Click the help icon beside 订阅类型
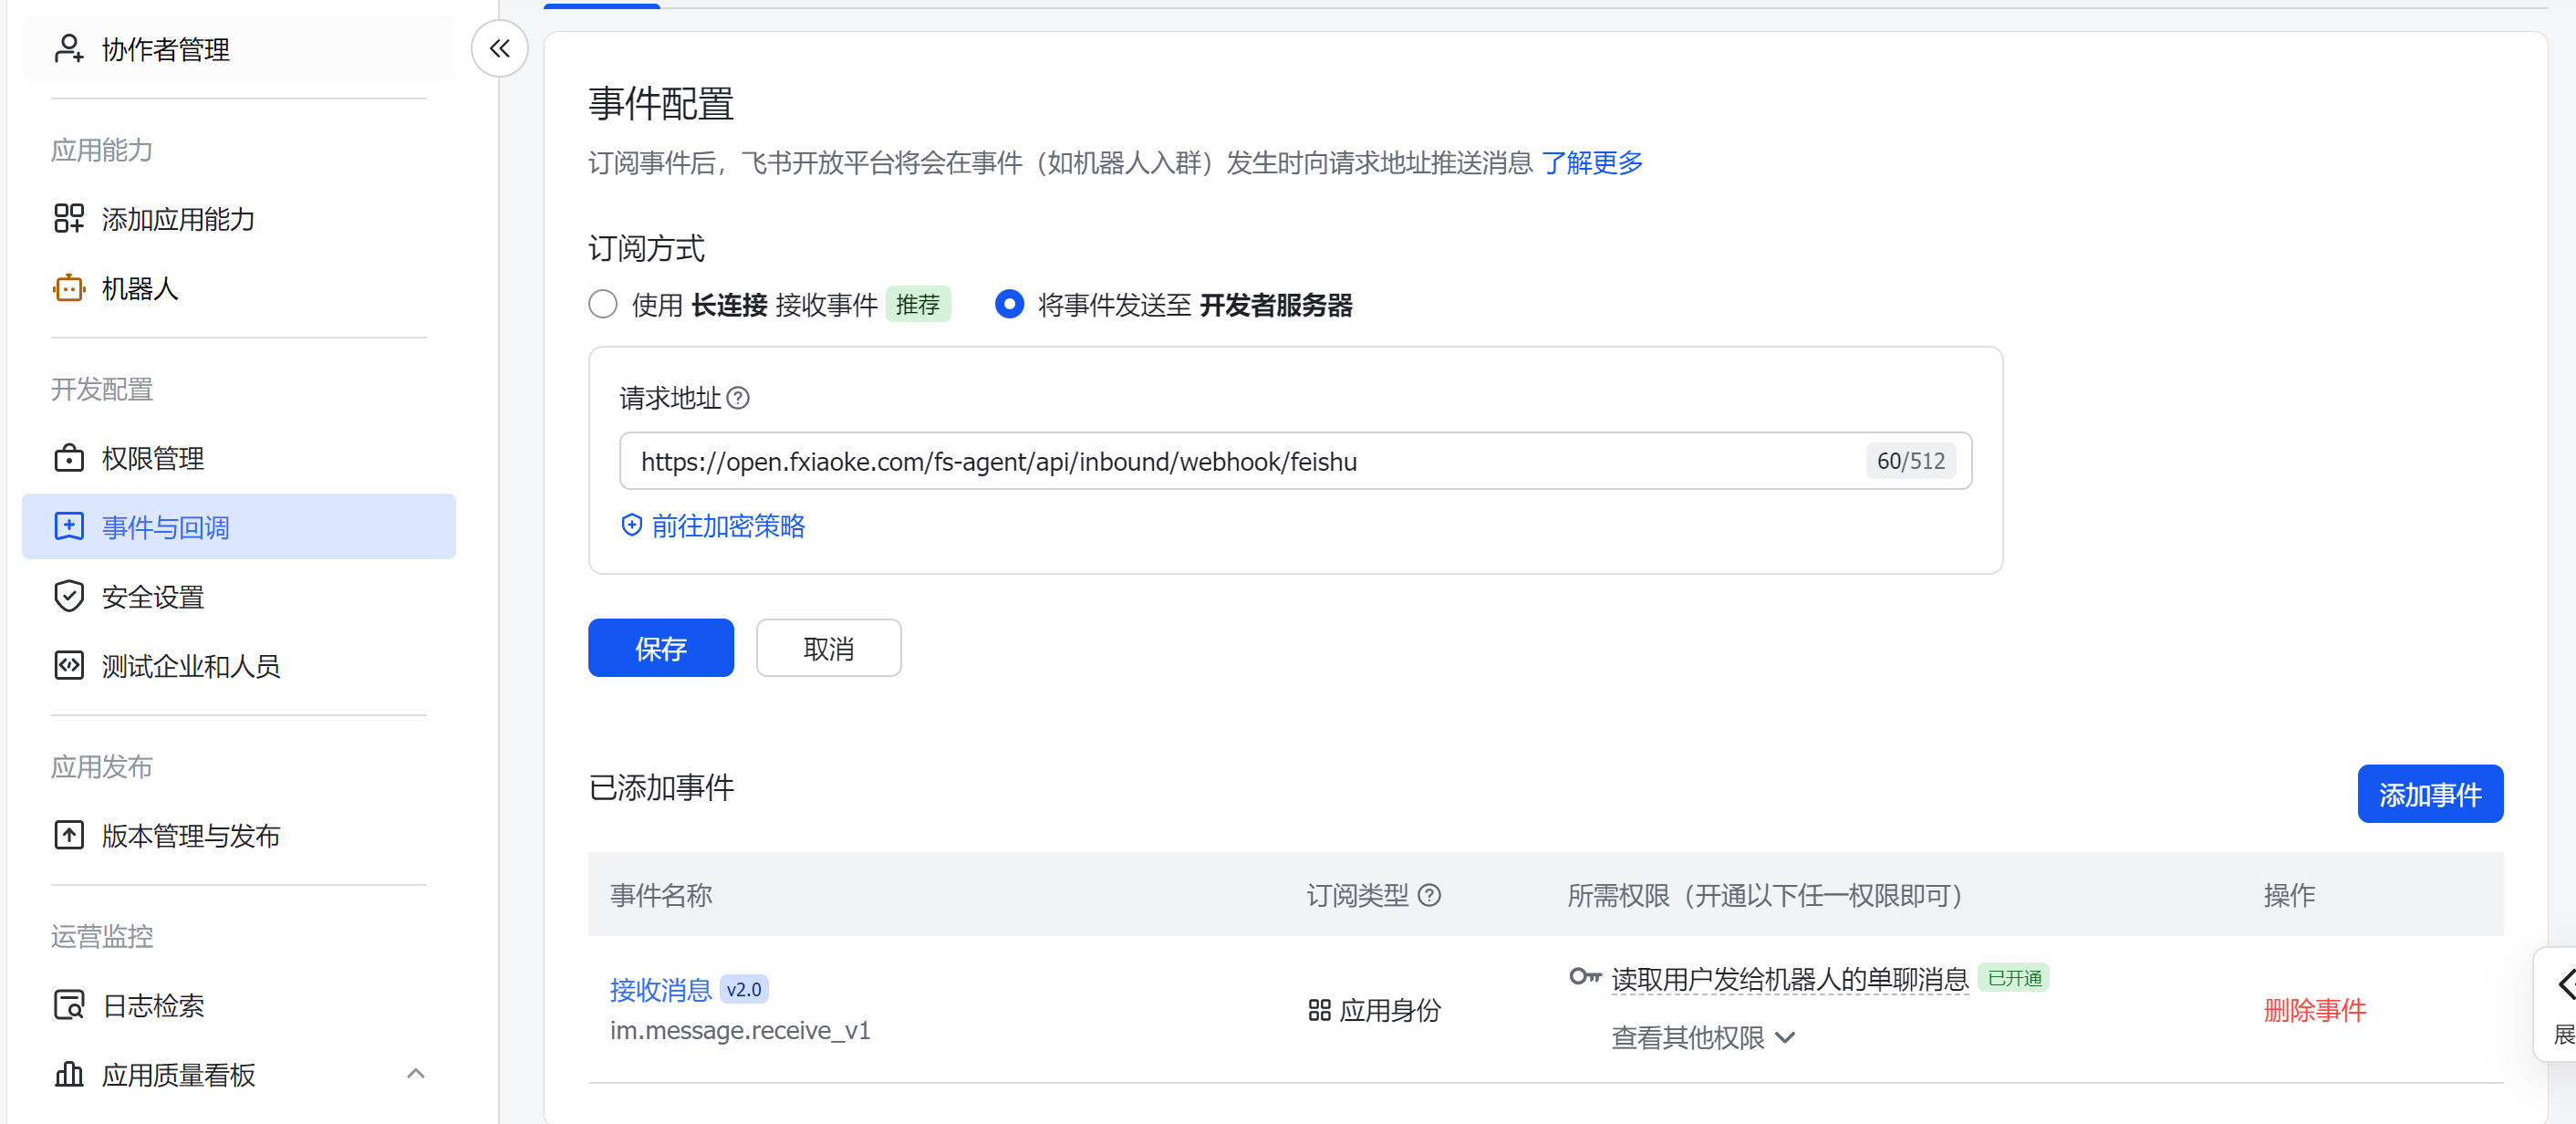 pos(1430,895)
